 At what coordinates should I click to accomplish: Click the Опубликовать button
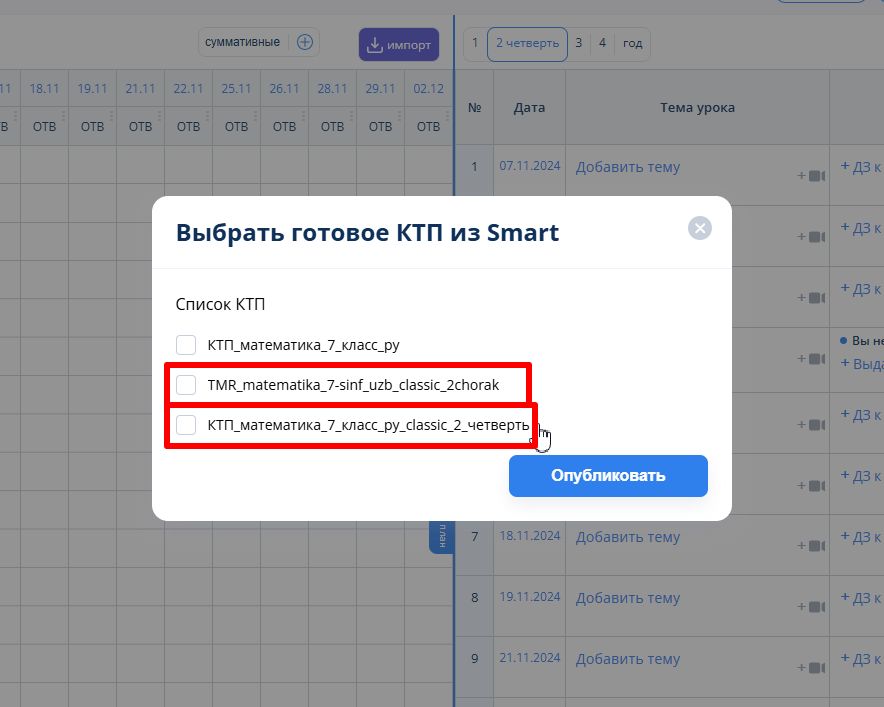coord(608,476)
